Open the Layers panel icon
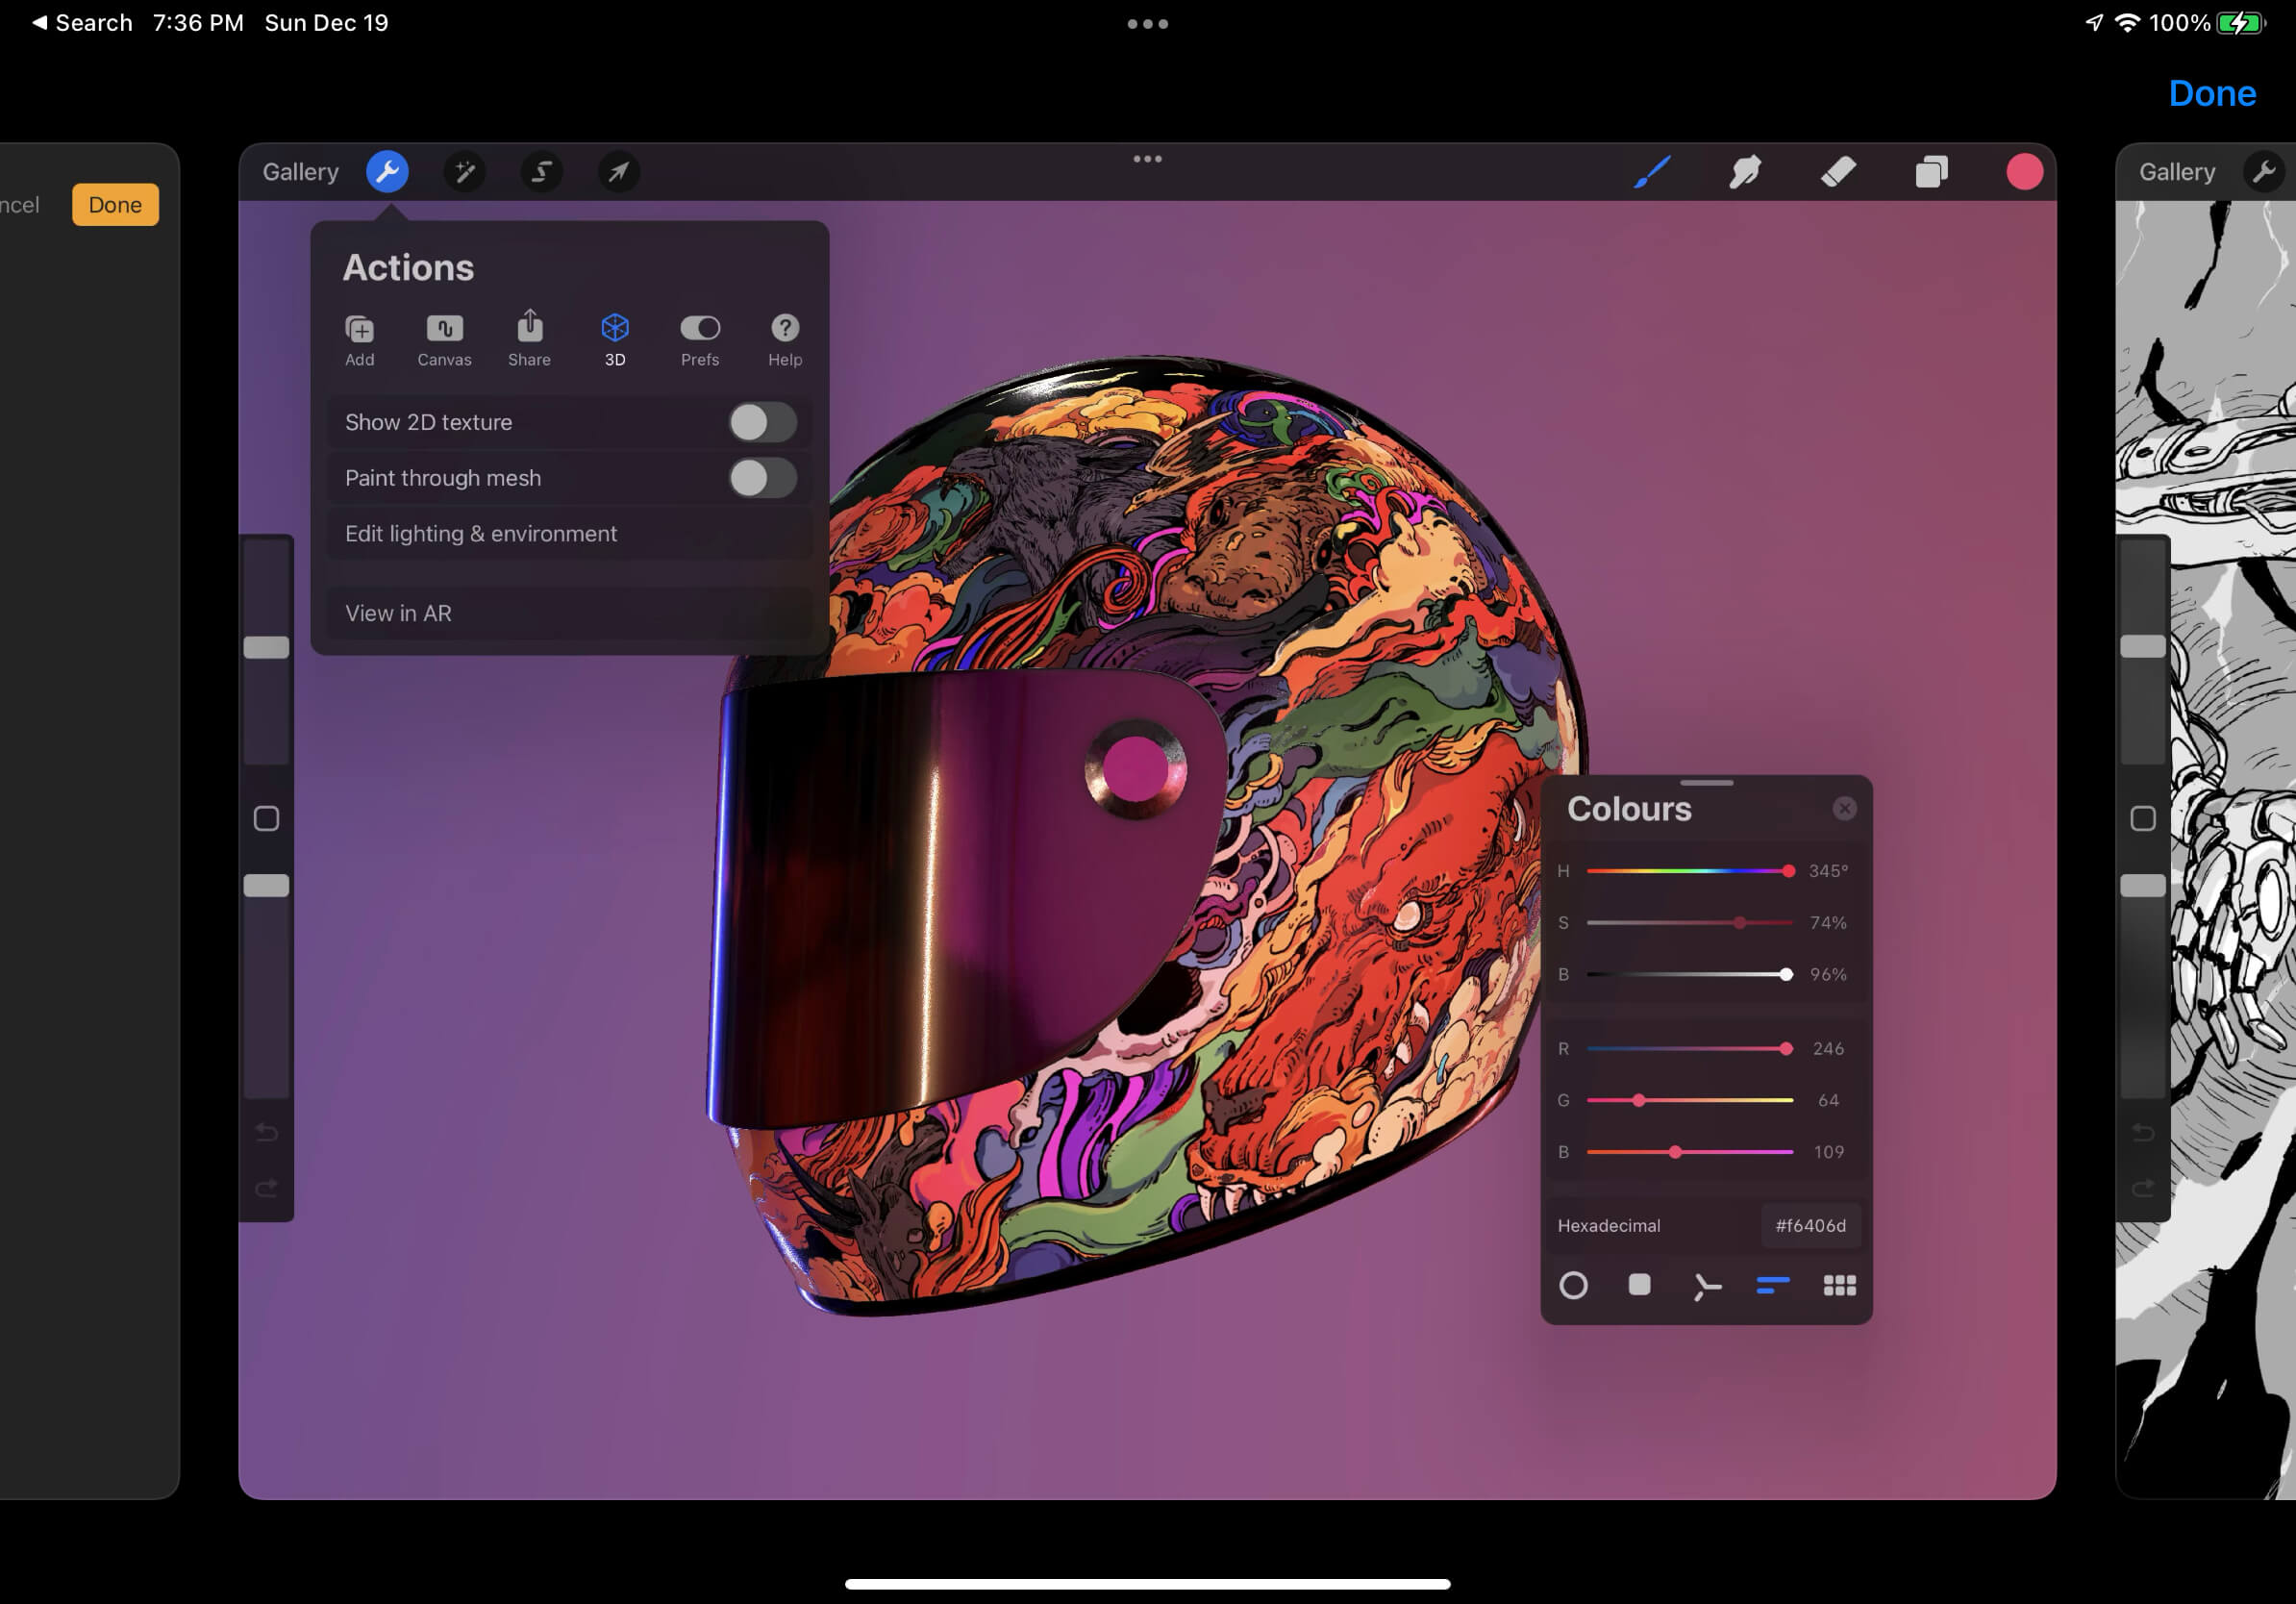 (1931, 172)
